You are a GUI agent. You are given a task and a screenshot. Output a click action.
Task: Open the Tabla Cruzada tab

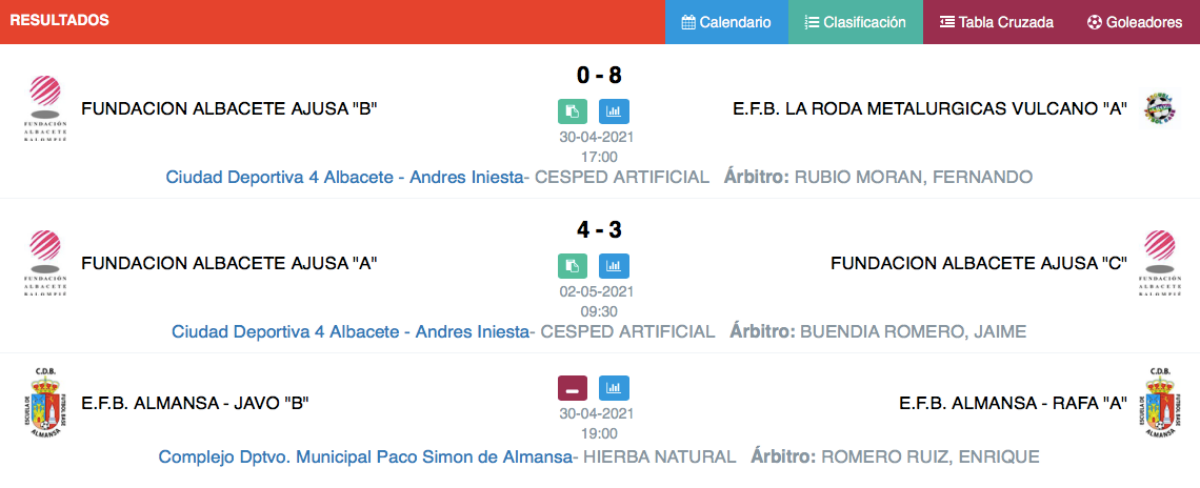(x=996, y=22)
